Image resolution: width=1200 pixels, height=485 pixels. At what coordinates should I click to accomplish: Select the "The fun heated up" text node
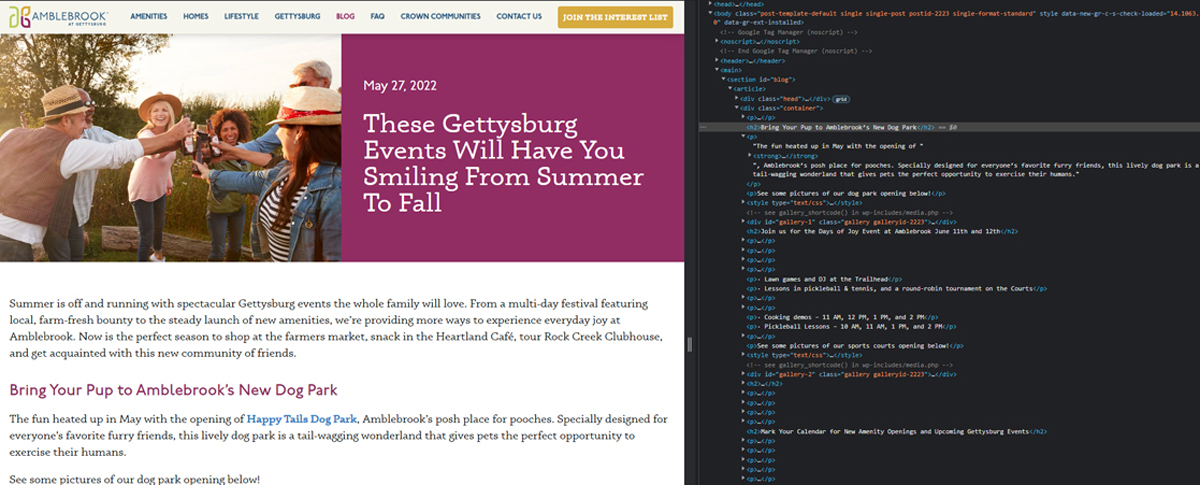[837, 146]
